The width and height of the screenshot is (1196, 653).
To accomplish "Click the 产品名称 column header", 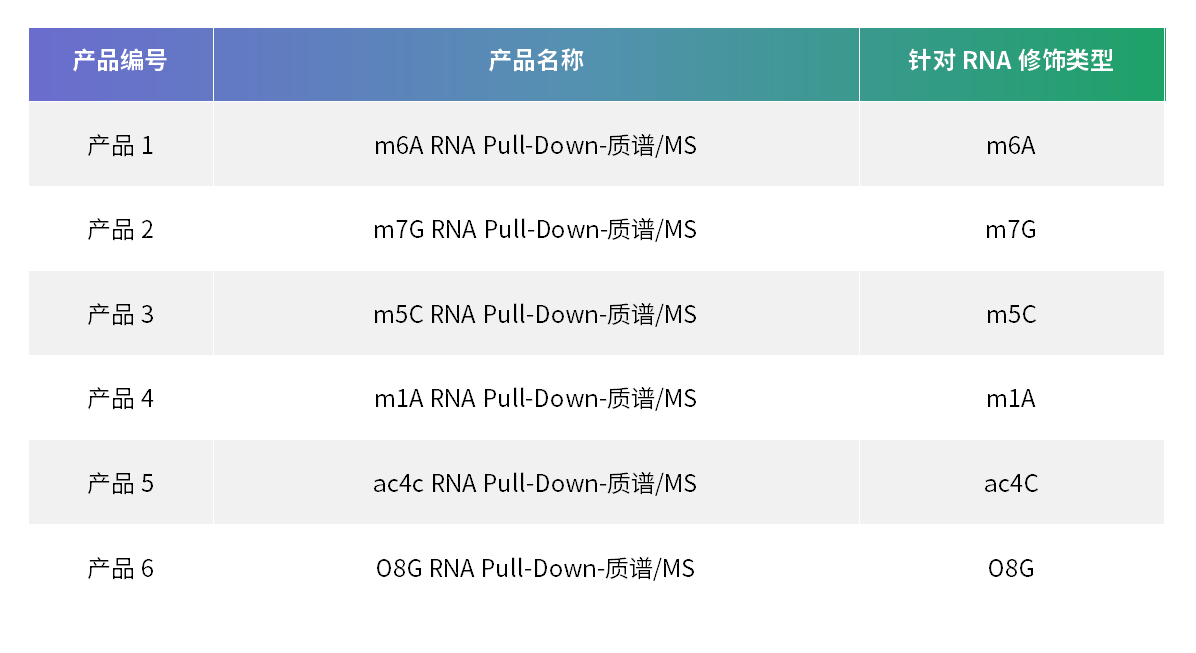I will (535, 61).
